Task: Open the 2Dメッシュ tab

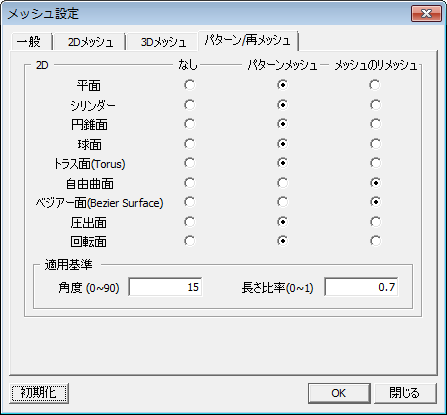Action: [90, 42]
